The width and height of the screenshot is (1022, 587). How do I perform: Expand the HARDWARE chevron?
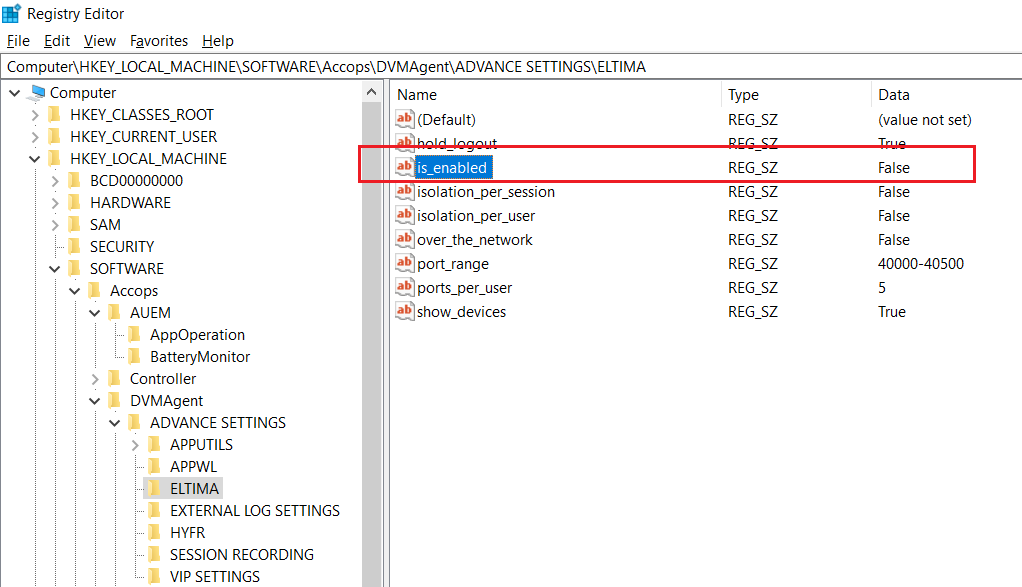tap(55, 203)
